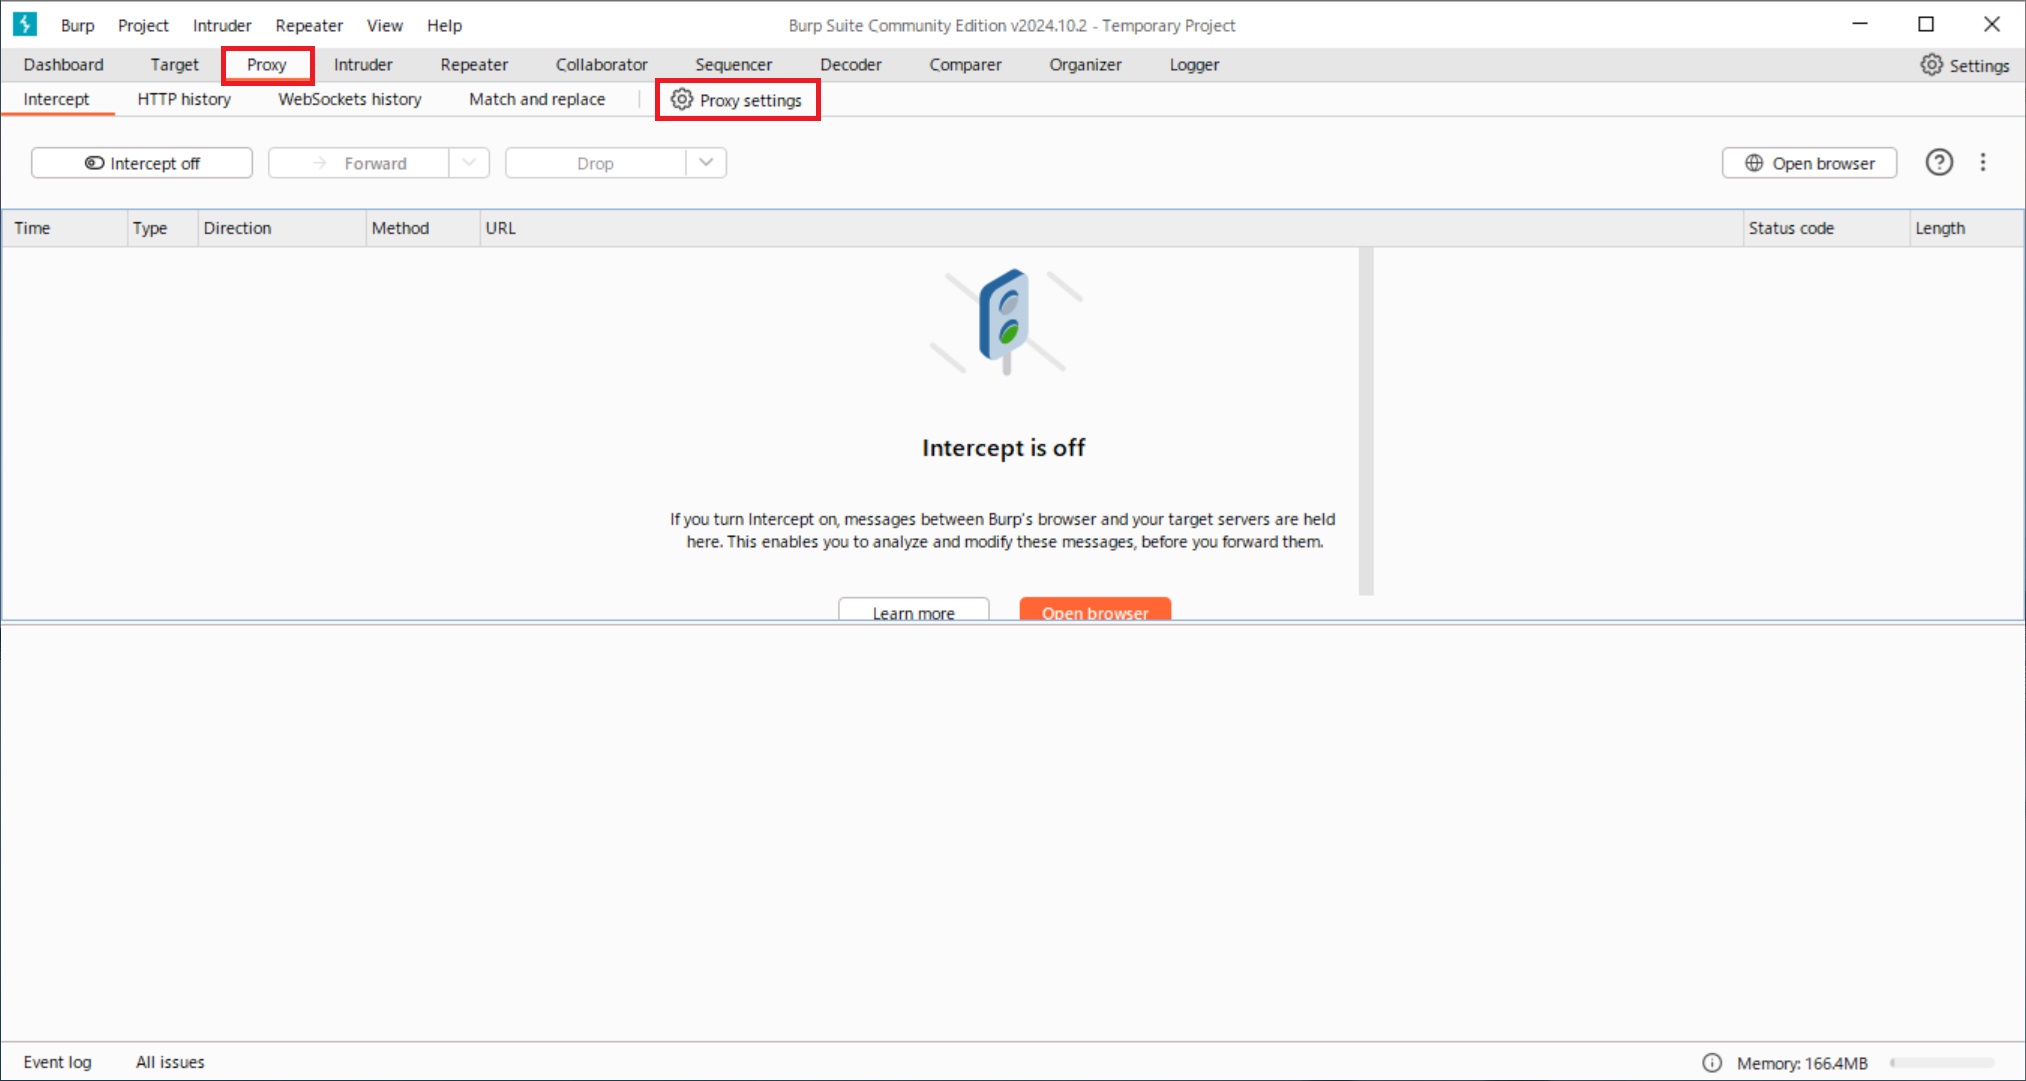Sort by the Length column header
The image size is (2026, 1081).
tap(1966, 228)
